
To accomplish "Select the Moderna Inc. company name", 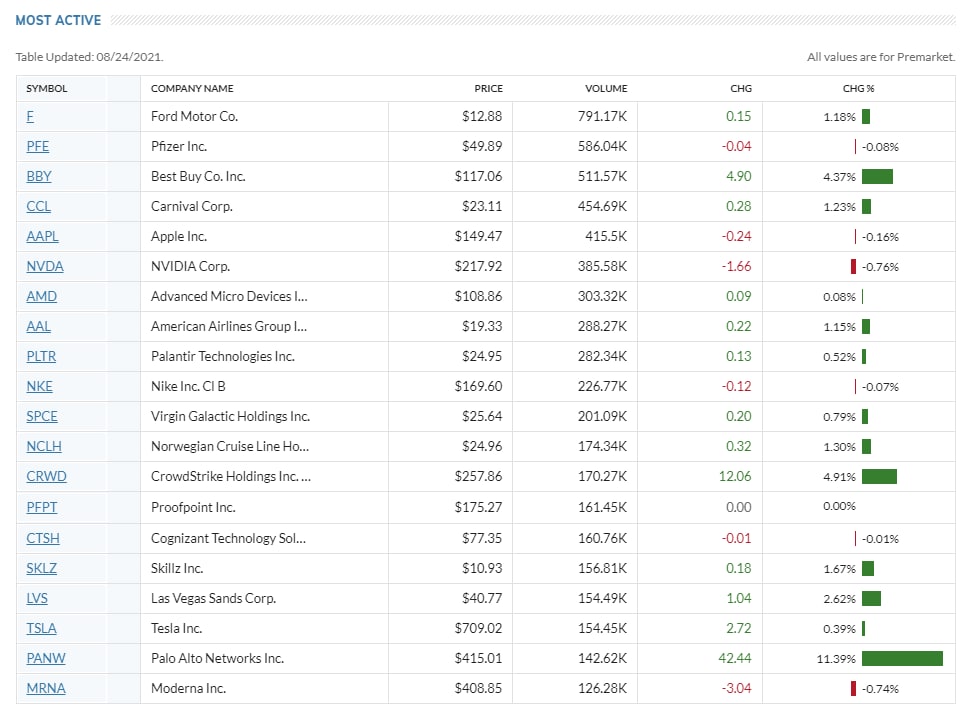I will (189, 689).
